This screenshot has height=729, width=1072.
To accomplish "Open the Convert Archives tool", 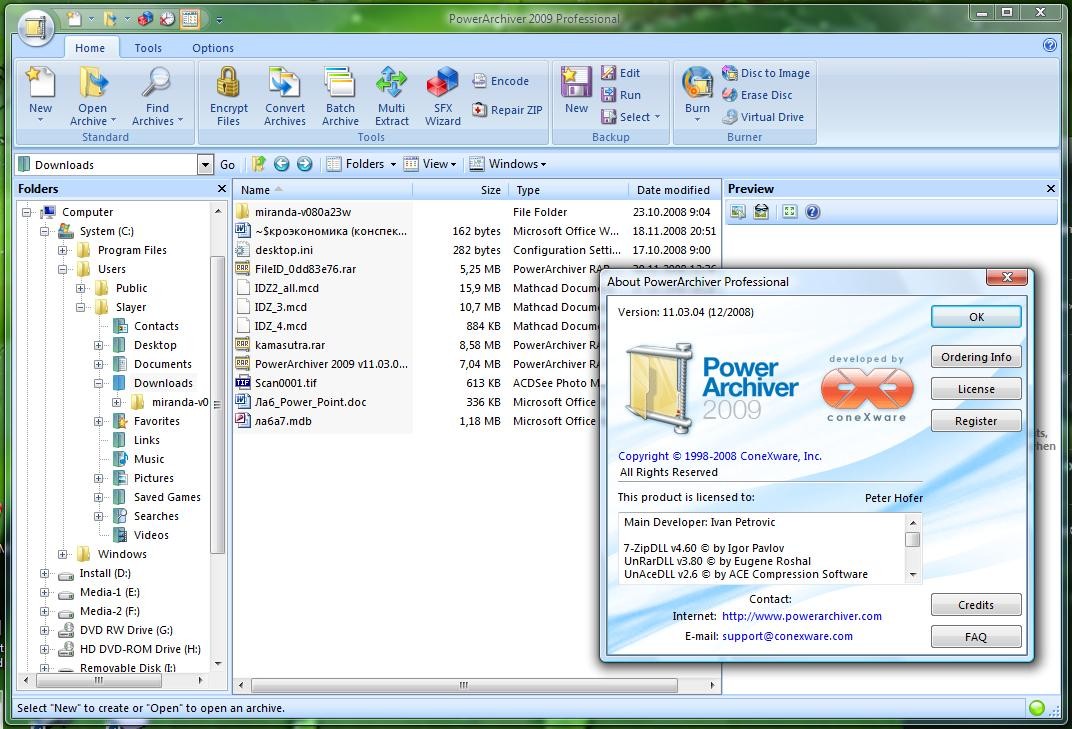I will click(284, 96).
